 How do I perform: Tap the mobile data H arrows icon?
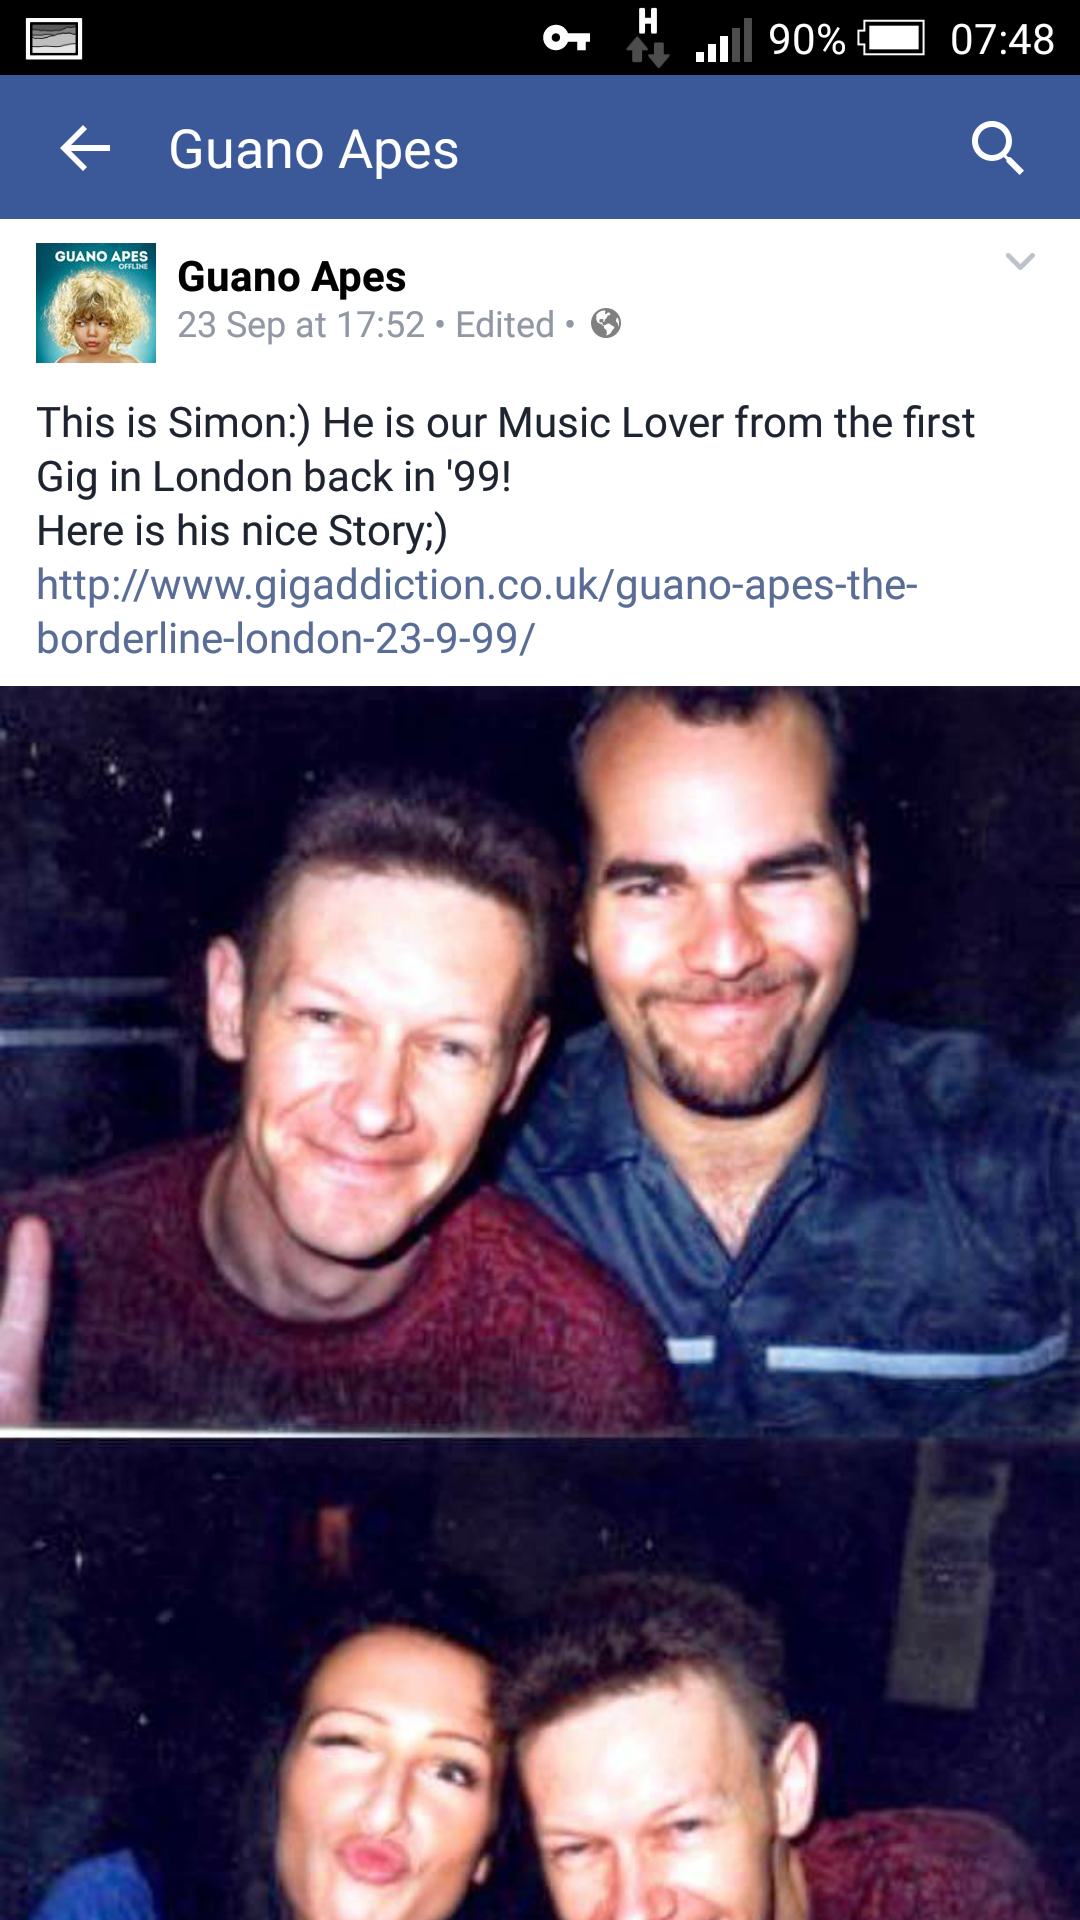tap(648, 38)
